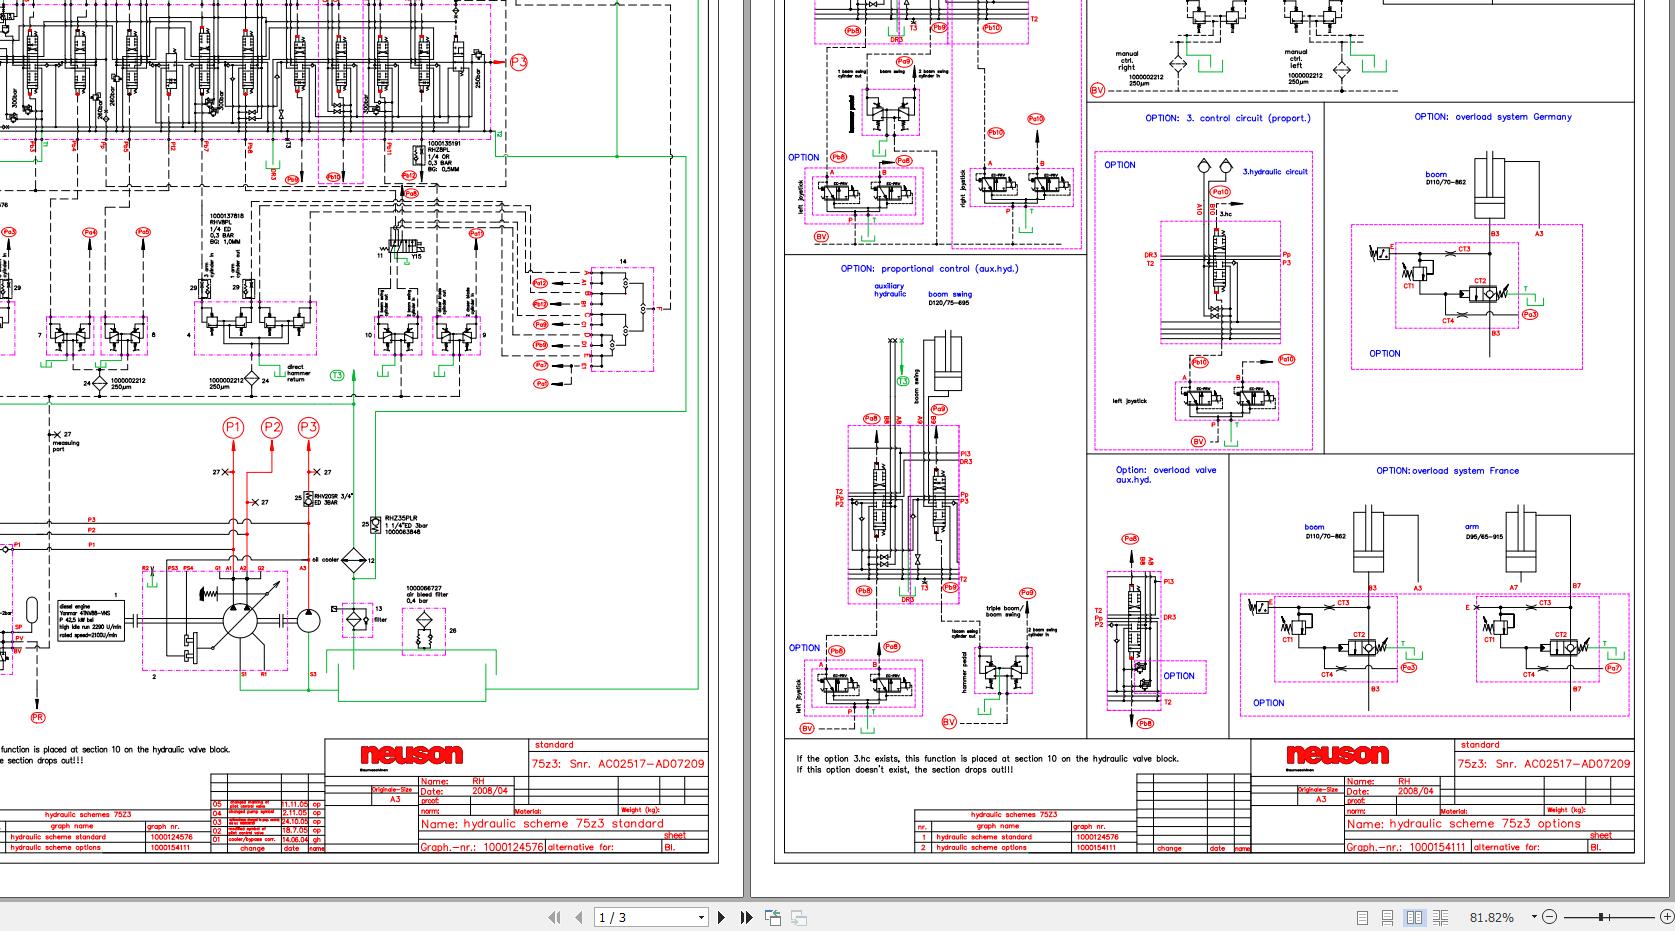
Task: Go to the first page of the document
Action: click(554, 917)
